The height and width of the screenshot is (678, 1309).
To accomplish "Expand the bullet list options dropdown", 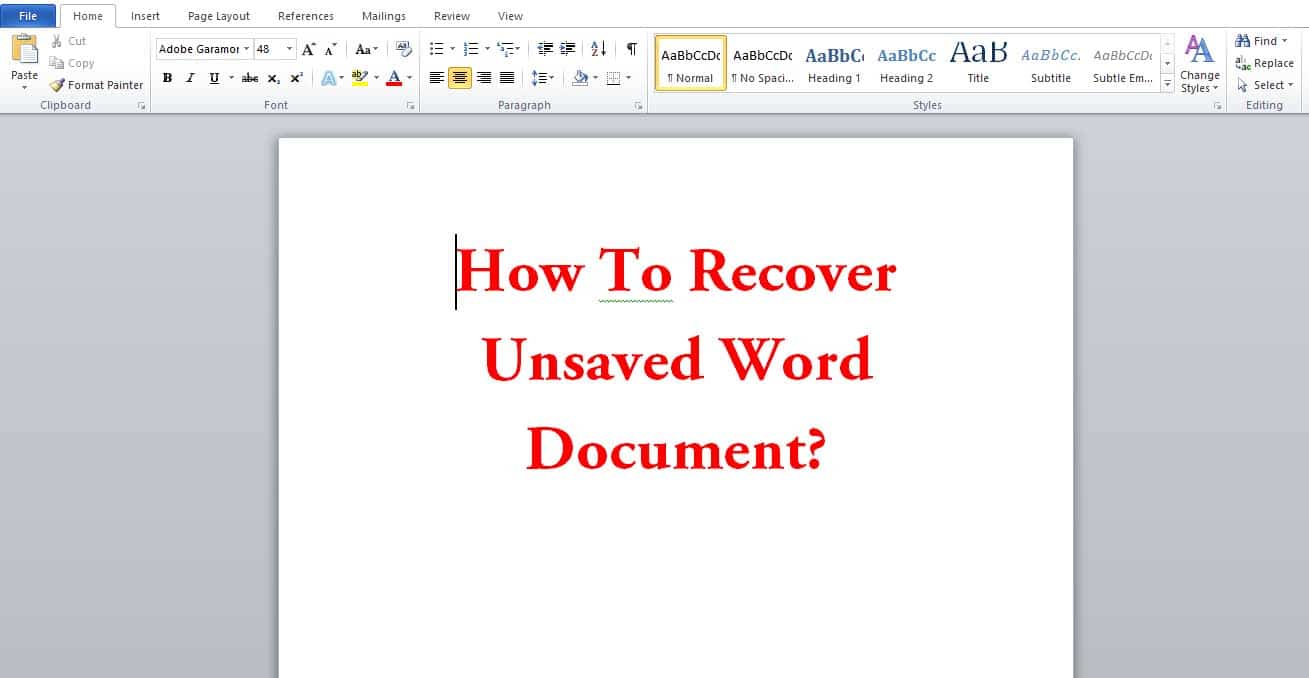I will click(451, 47).
